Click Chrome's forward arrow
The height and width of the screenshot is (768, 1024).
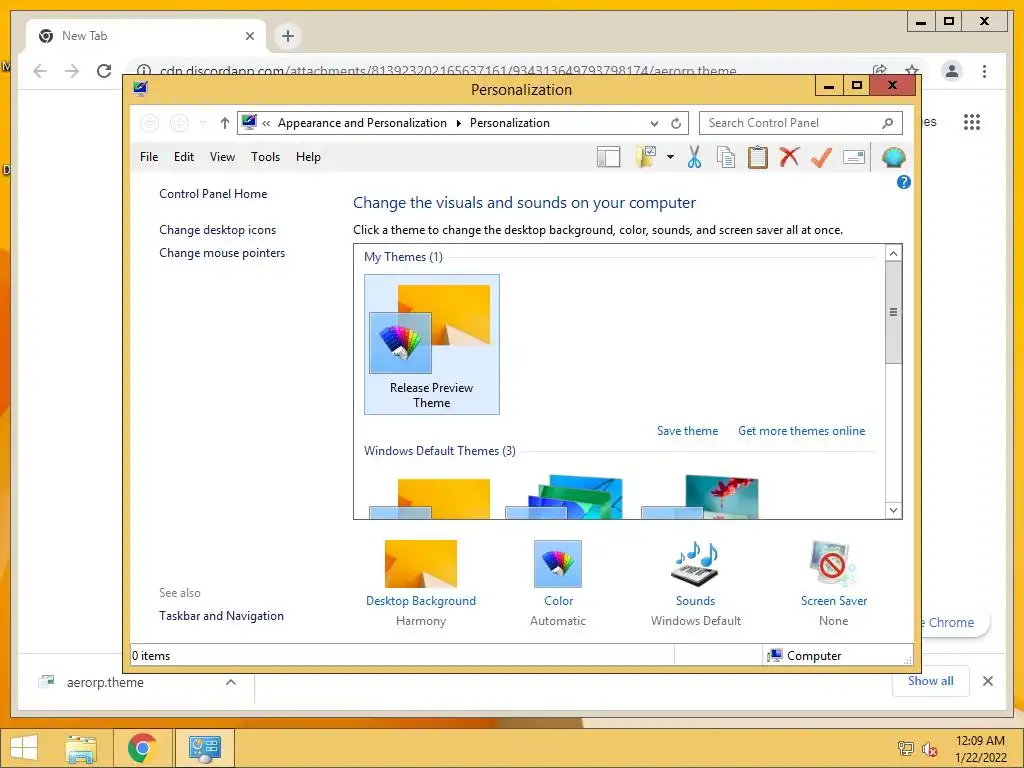72,71
